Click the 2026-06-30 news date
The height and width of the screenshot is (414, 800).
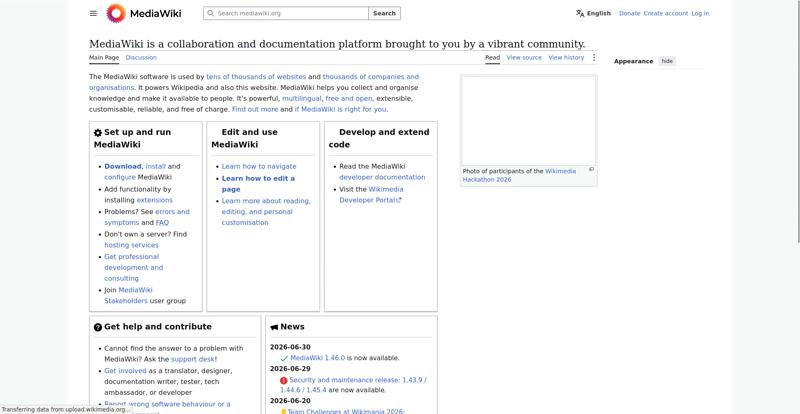point(290,347)
